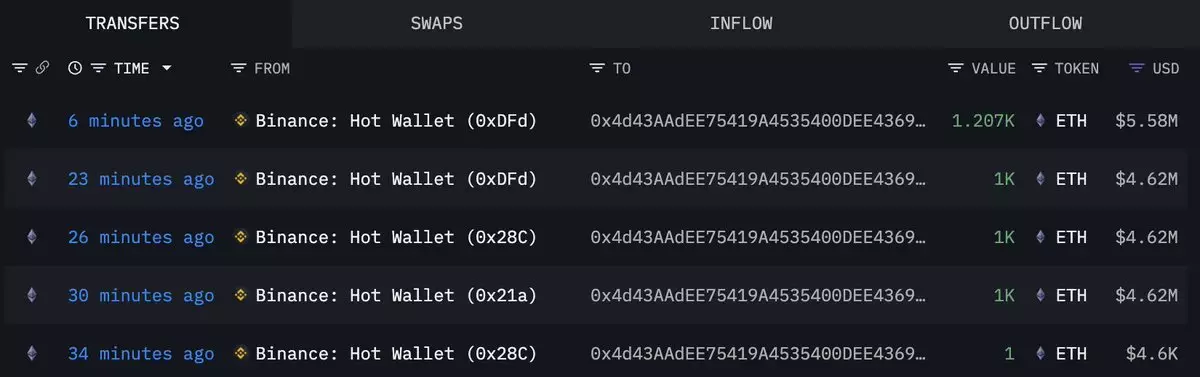Click the purple filter icon beside USD
This screenshot has width=1200, height=377.
[1136, 68]
